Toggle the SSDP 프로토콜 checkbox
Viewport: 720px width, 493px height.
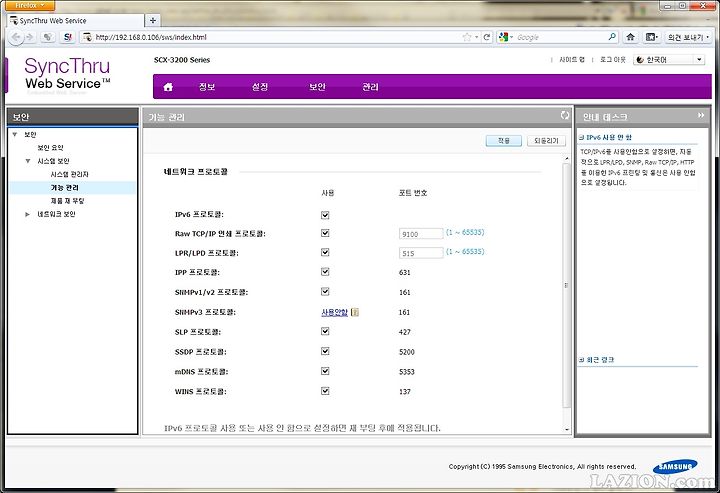pyautogui.click(x=325, y=351)
